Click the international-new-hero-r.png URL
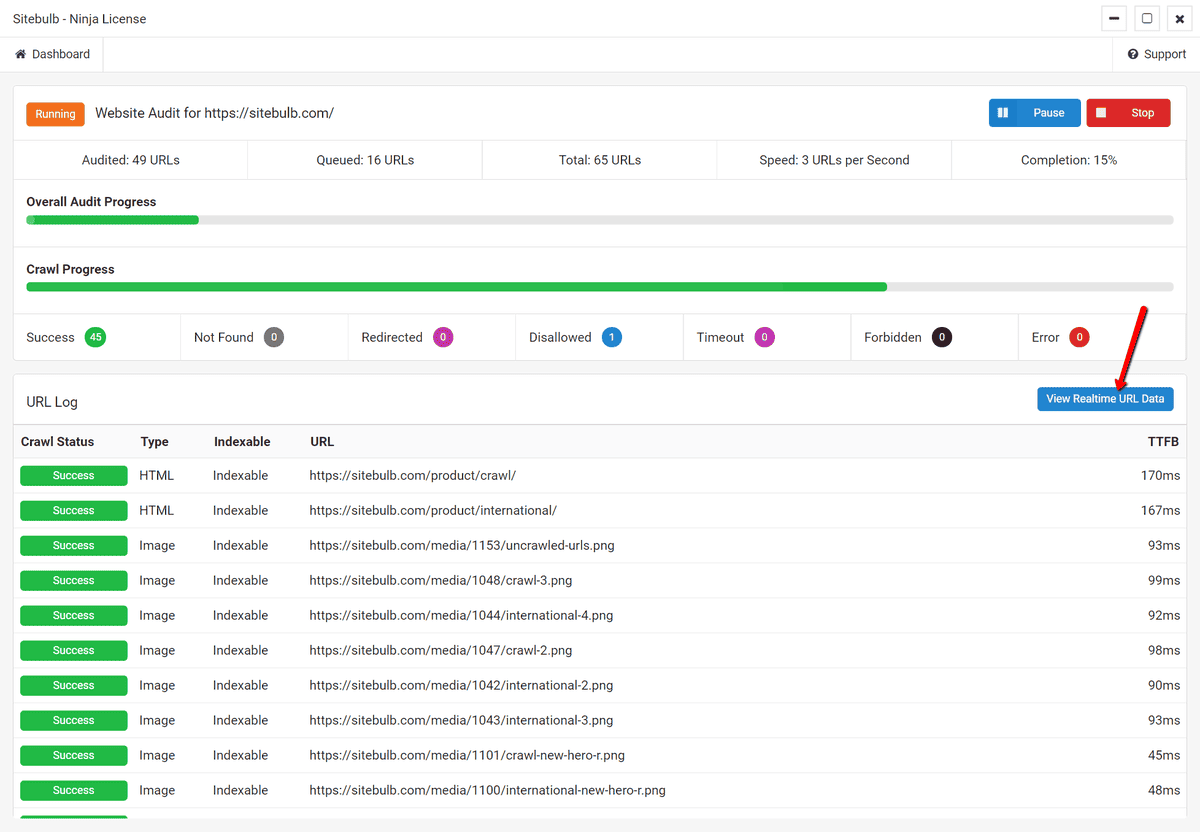 point(487,791)
